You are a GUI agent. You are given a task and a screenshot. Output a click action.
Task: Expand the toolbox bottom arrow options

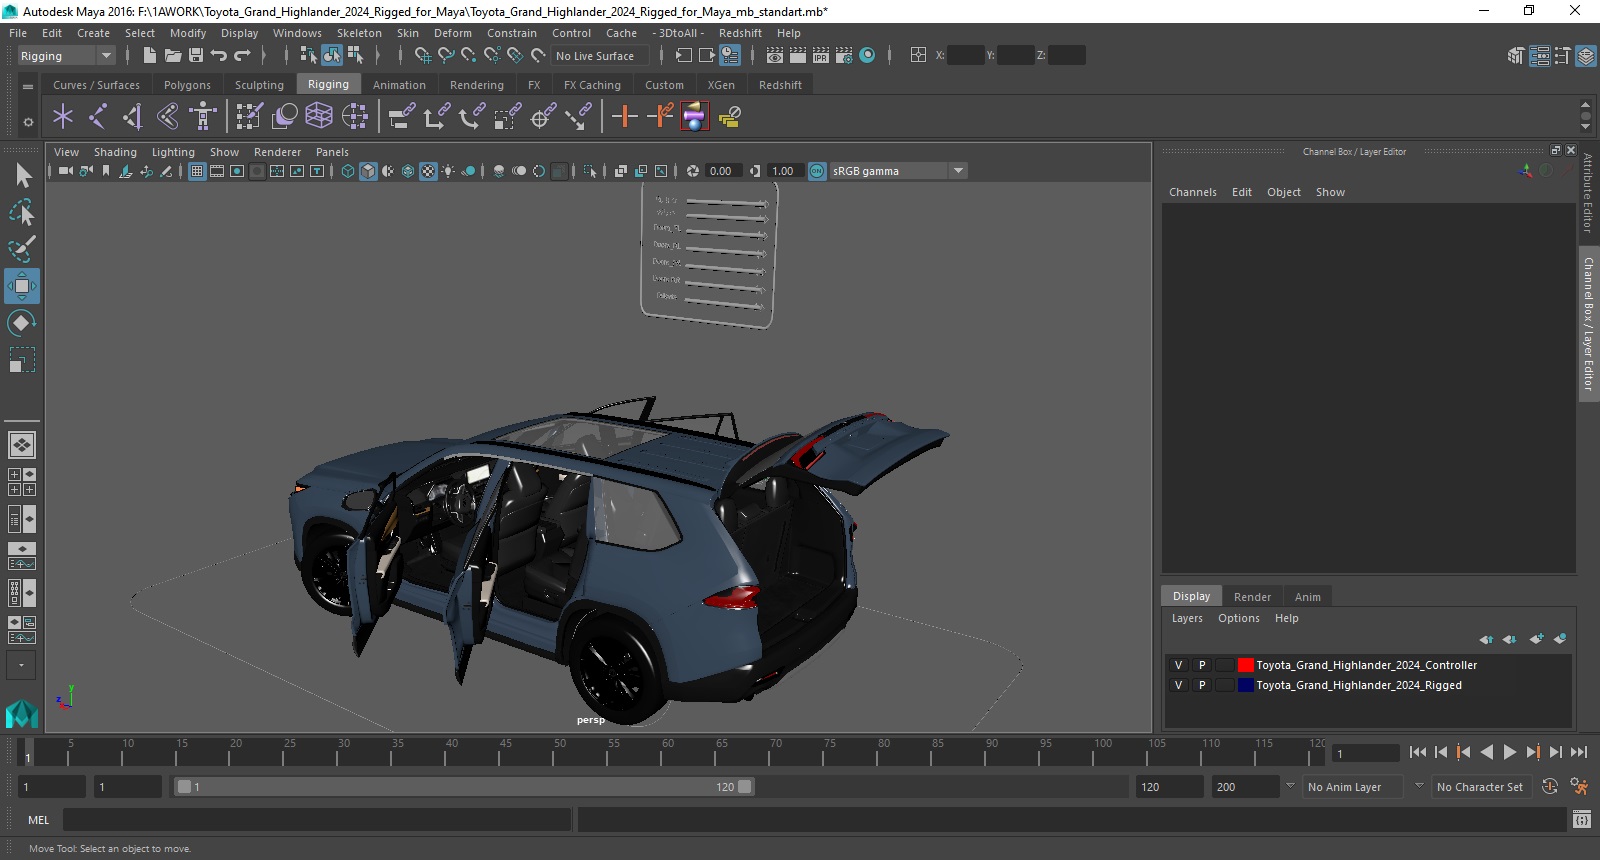22,665
